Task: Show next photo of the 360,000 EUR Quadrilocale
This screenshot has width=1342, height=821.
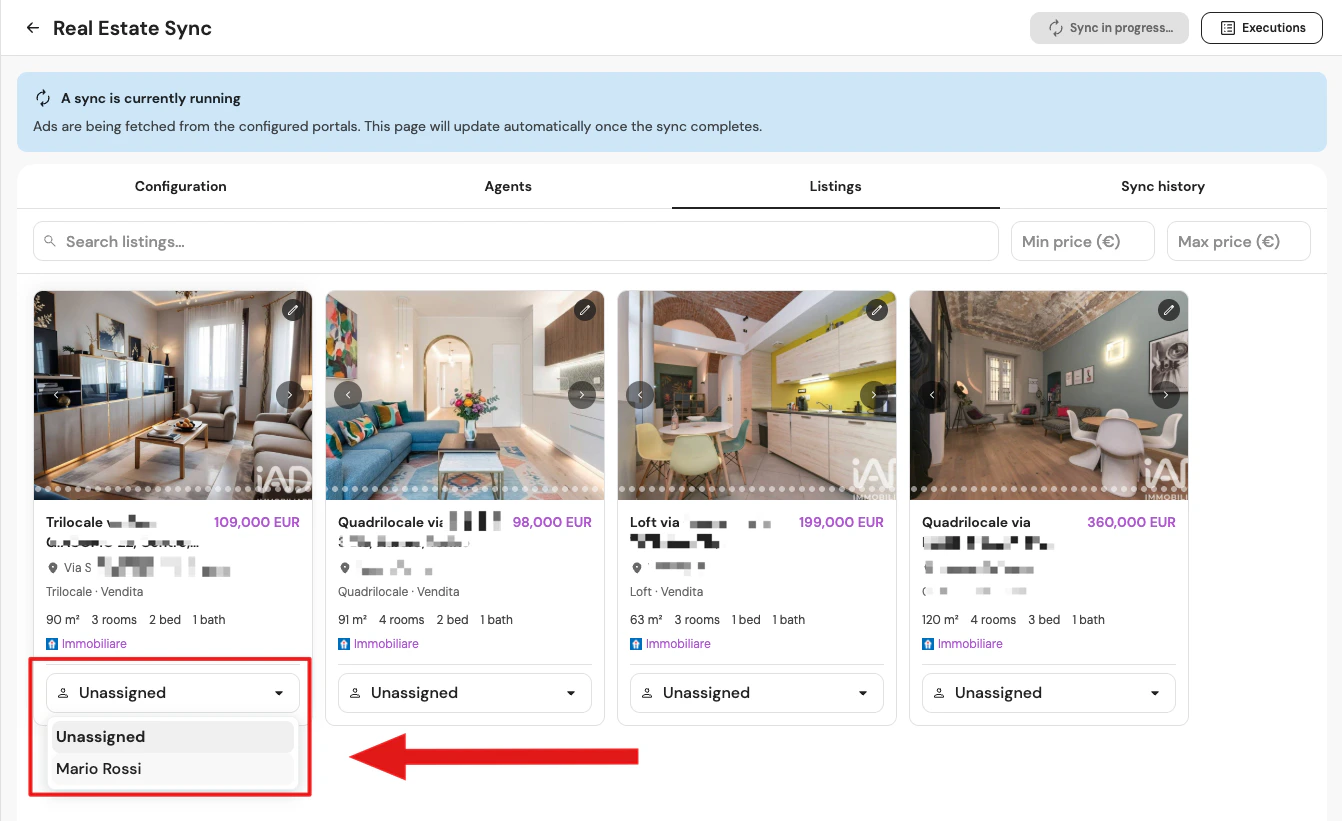Action: point(1166,395)
